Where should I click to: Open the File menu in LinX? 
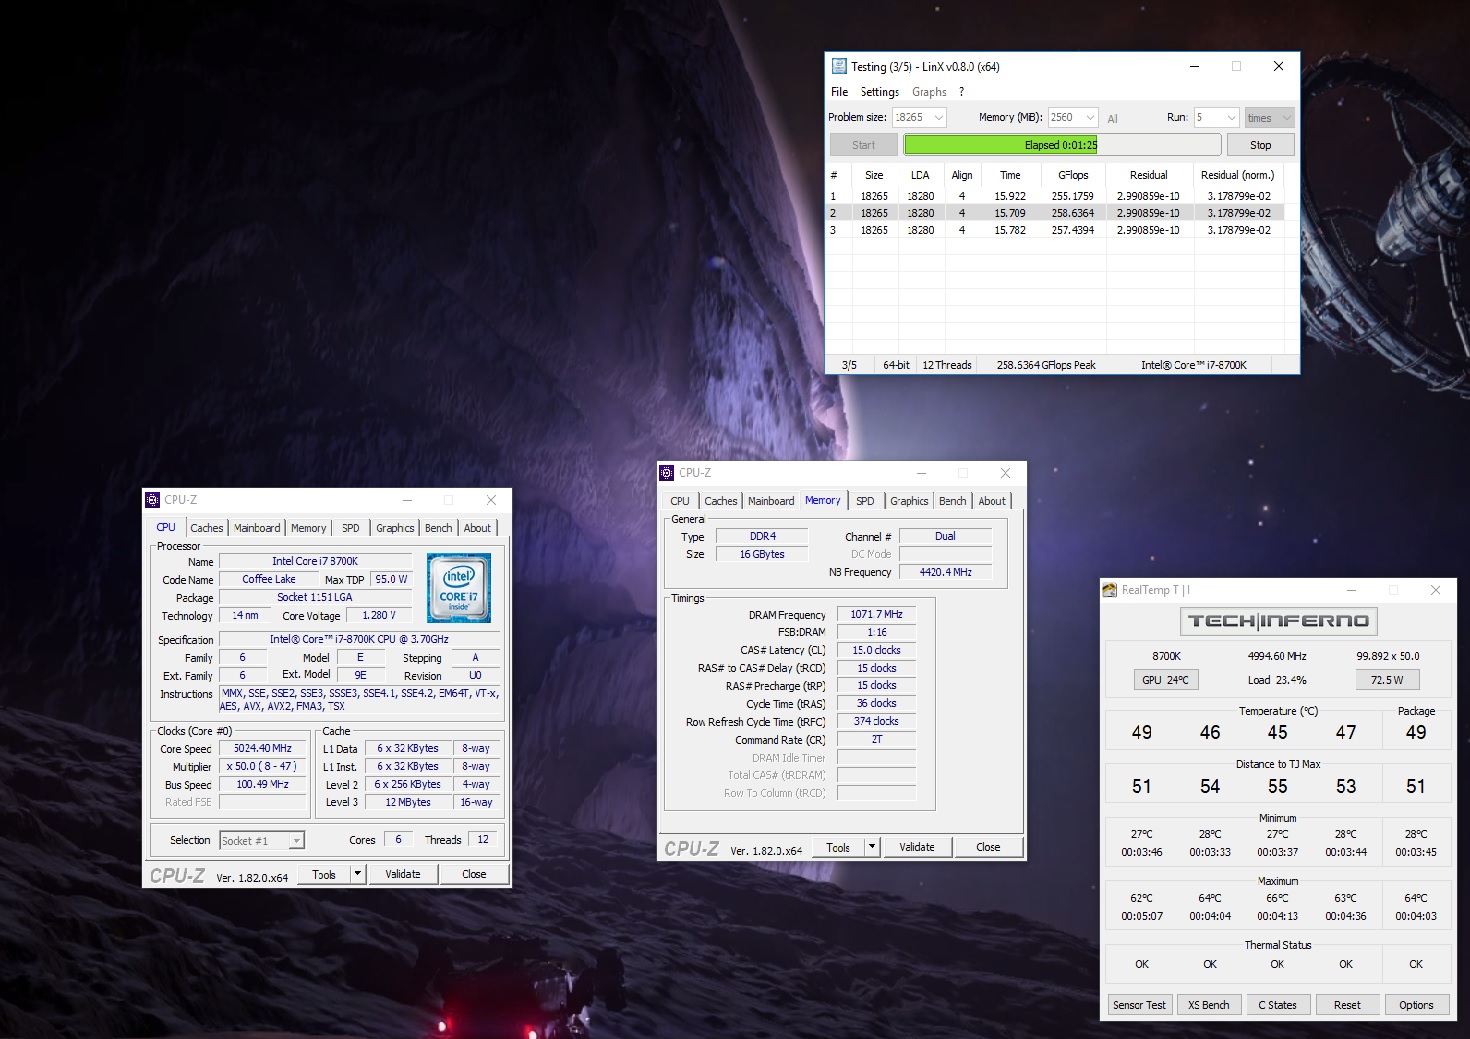[x=839, y=92]
